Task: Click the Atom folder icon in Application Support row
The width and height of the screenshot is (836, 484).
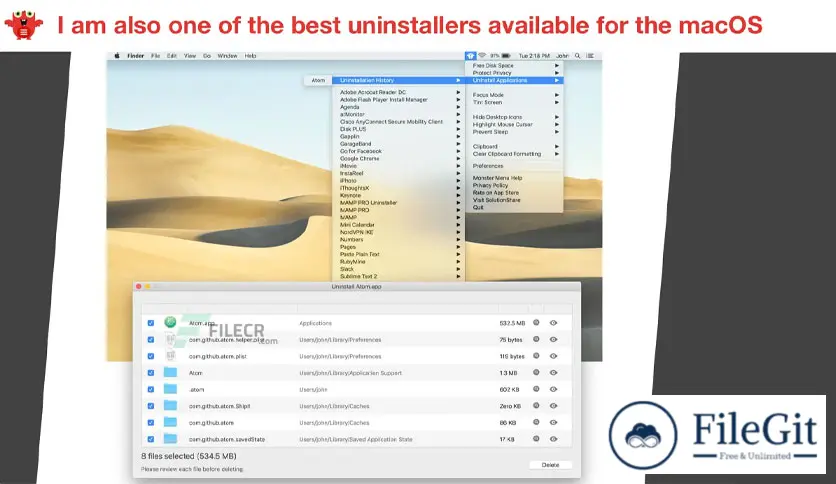Action: tap(170, 372)
